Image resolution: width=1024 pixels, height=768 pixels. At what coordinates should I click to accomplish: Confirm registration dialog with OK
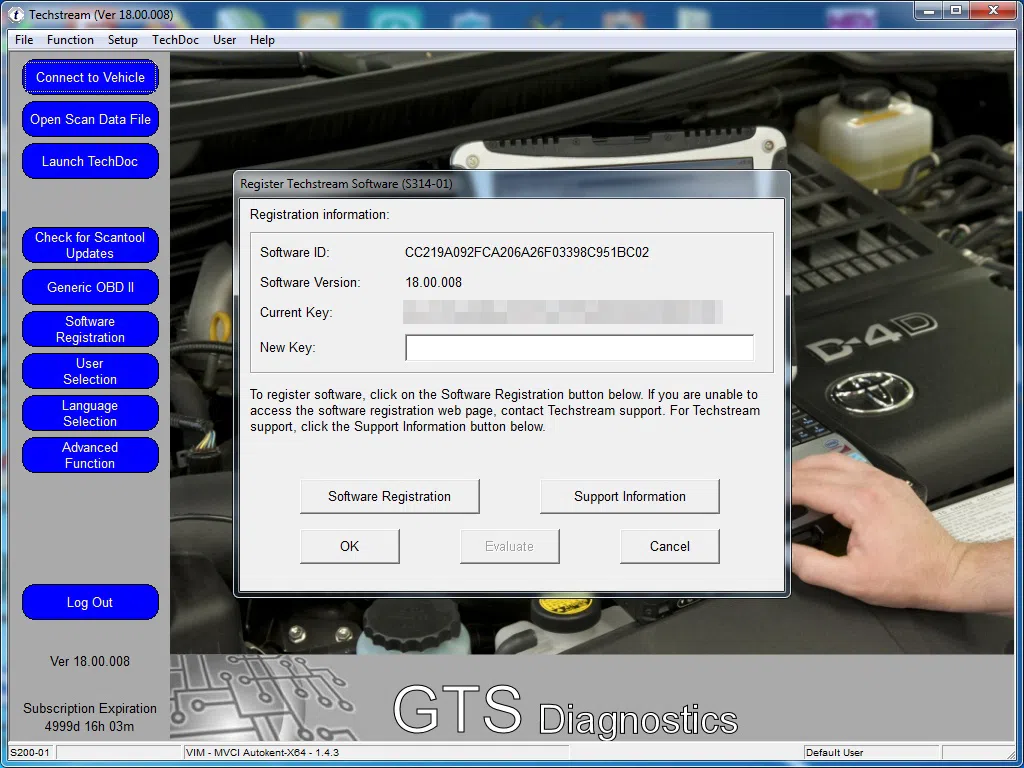coord(349,546)
